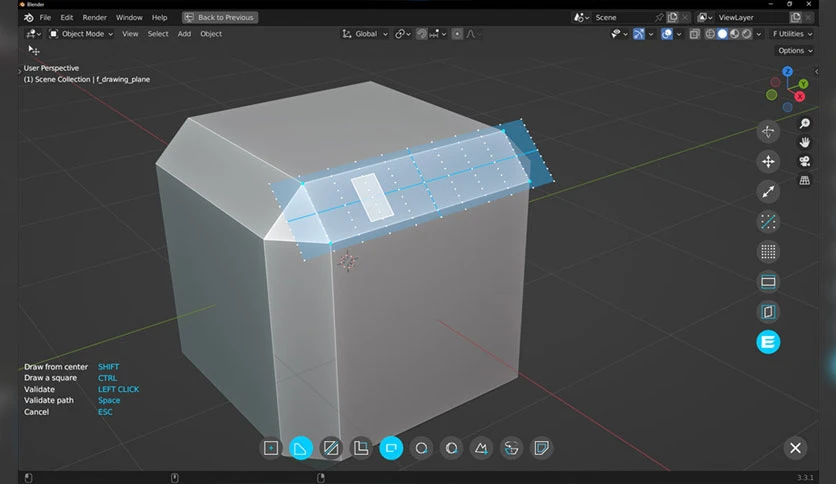Open the View menu in viewport header

pyautogui.click(x=130, y=34)
